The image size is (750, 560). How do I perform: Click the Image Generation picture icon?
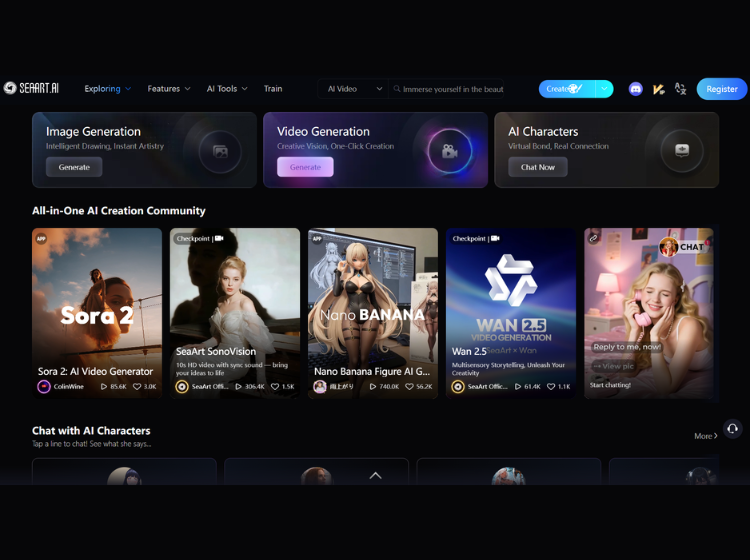[x=219, y=151]
